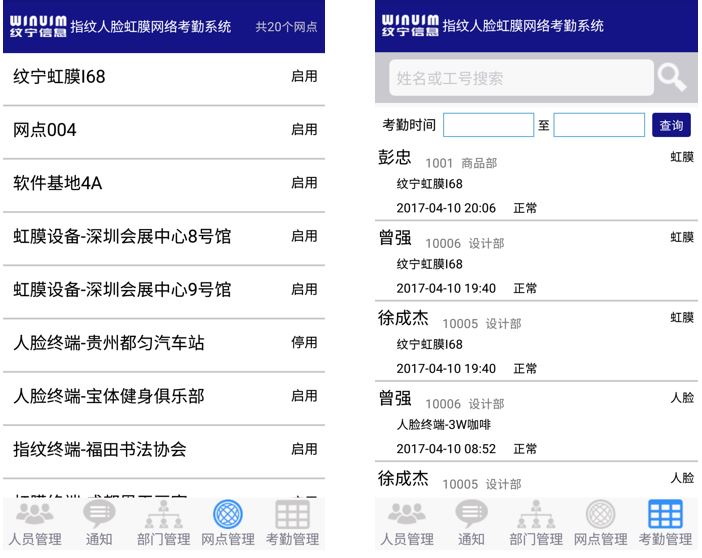The width and height of the screenshot is (702, 558).
Task: Tap the grey 考勤管理 grid icon
Action: tap(292, 512)
